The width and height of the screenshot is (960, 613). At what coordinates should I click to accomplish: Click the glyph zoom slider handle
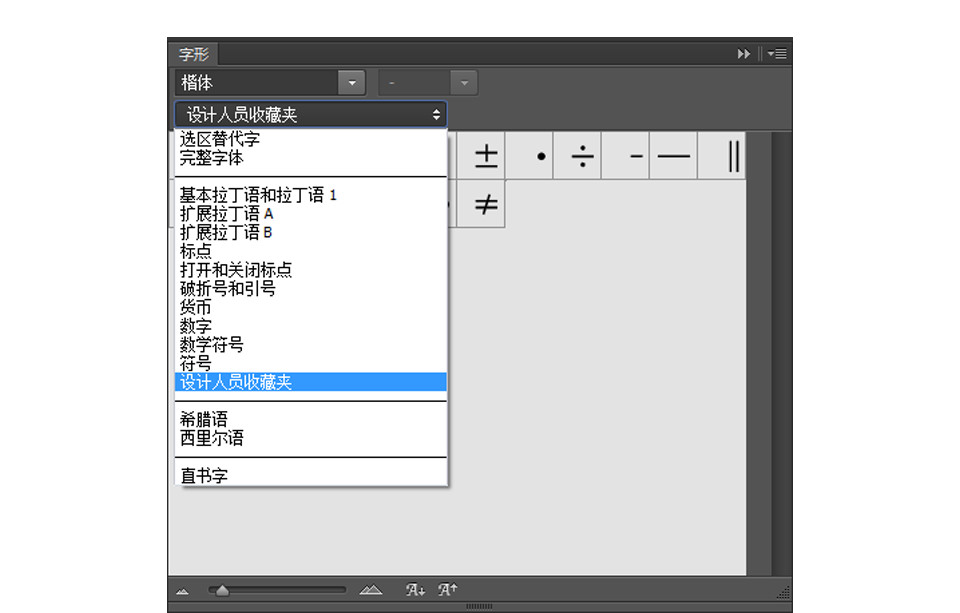(222, 590)
